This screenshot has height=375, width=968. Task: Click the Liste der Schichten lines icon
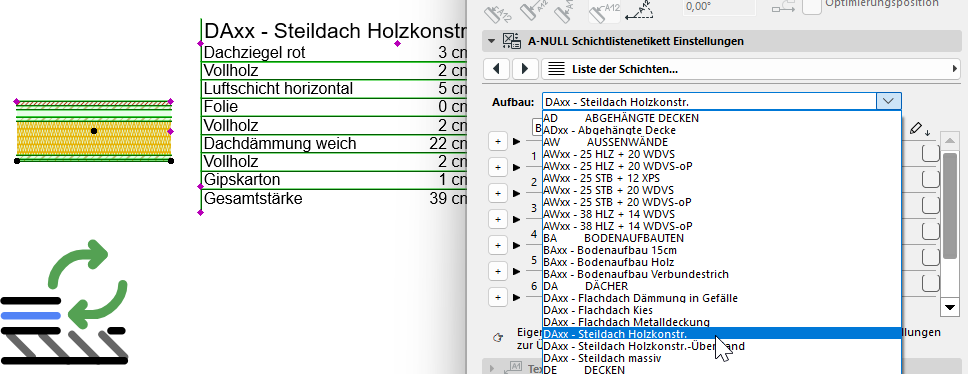click(x=556, y=69)
